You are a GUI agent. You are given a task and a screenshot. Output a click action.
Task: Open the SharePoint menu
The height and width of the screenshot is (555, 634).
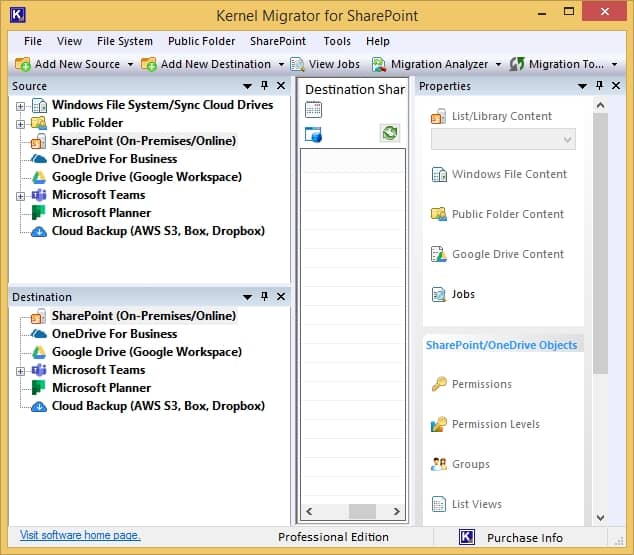click(x=278, y=41)
